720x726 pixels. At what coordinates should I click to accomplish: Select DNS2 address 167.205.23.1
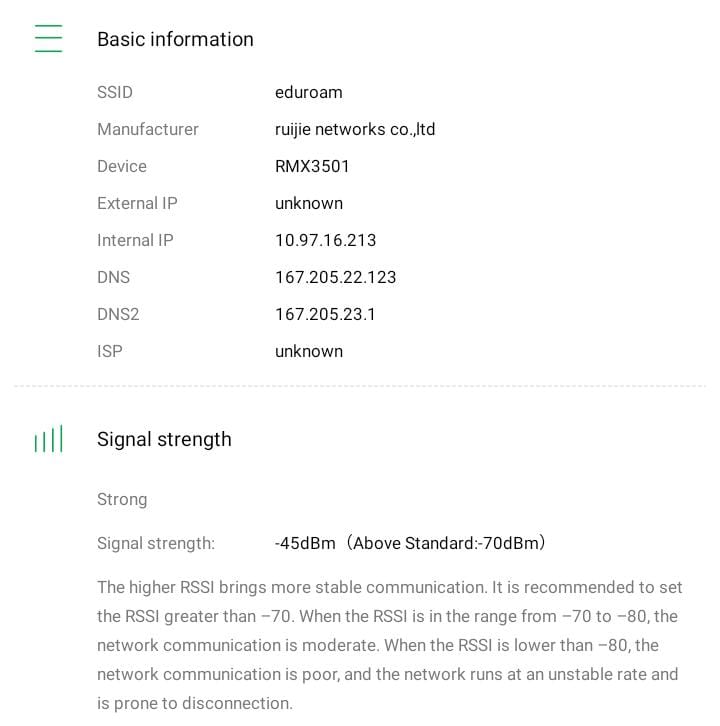(x=325, y=314)
